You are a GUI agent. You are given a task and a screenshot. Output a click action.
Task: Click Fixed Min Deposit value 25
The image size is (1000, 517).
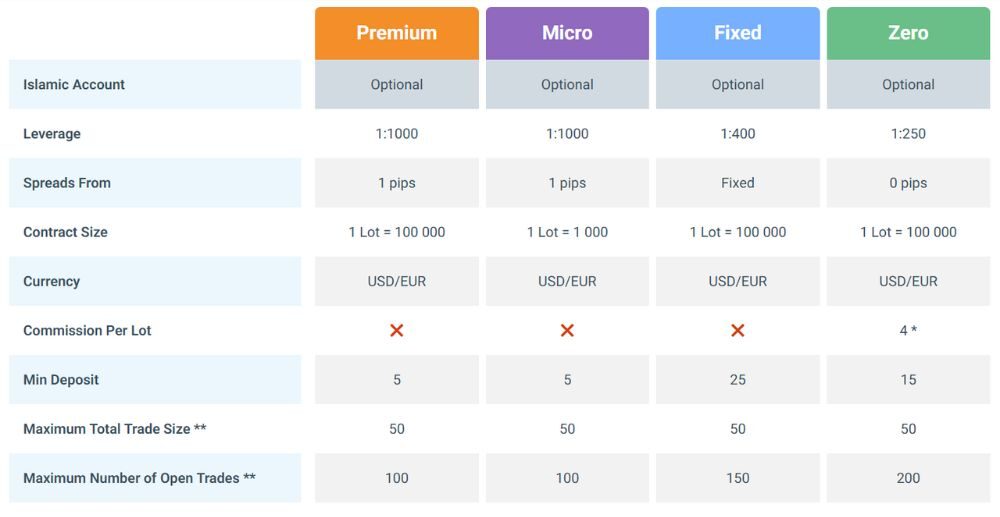tap(738, 380)
